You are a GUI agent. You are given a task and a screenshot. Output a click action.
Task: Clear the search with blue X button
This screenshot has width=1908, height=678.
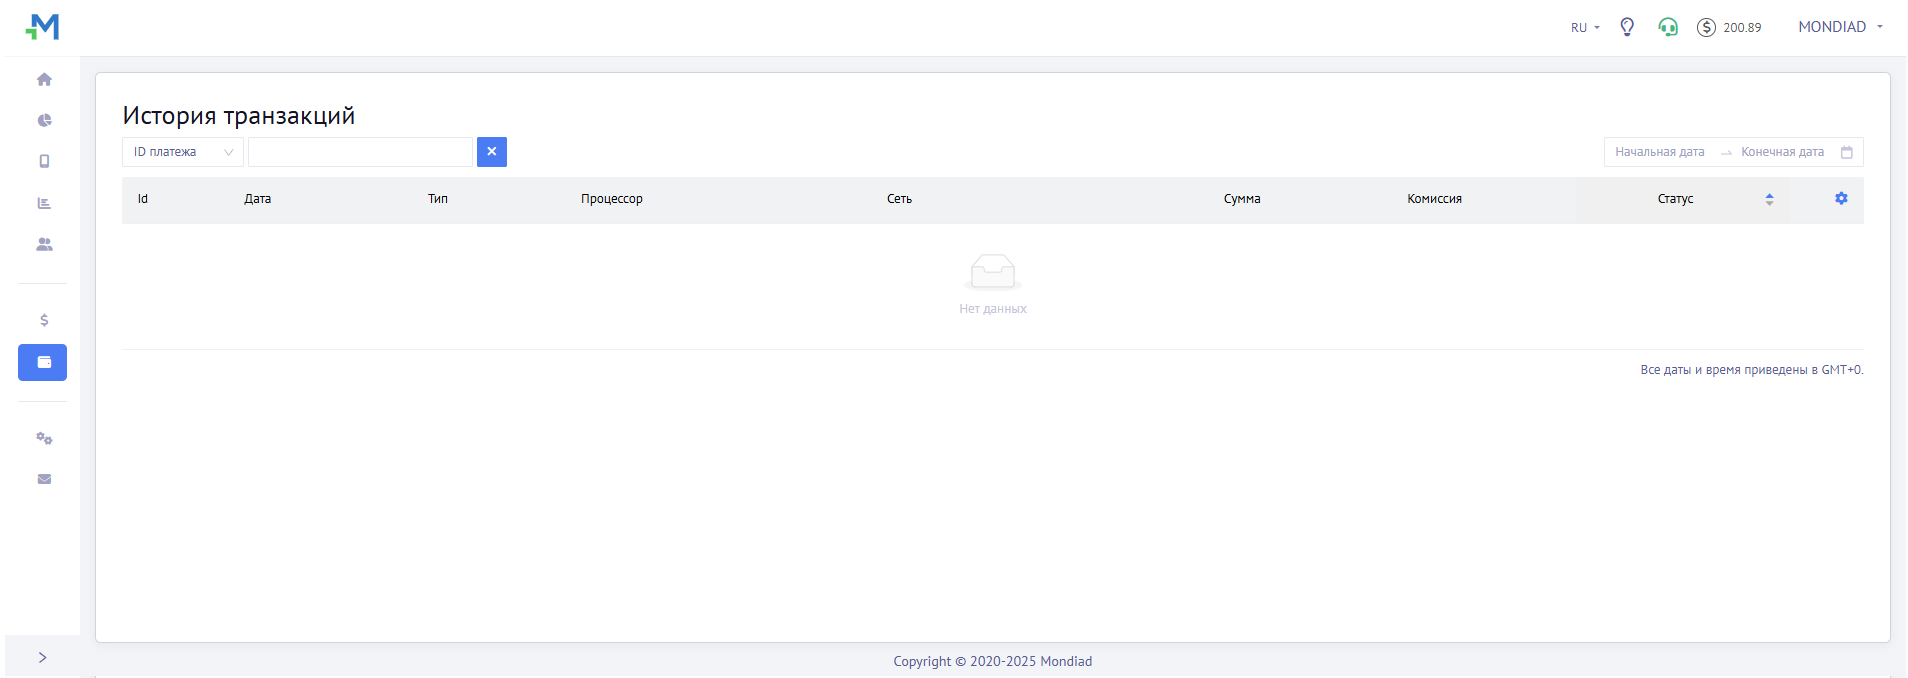click(492, 152)
